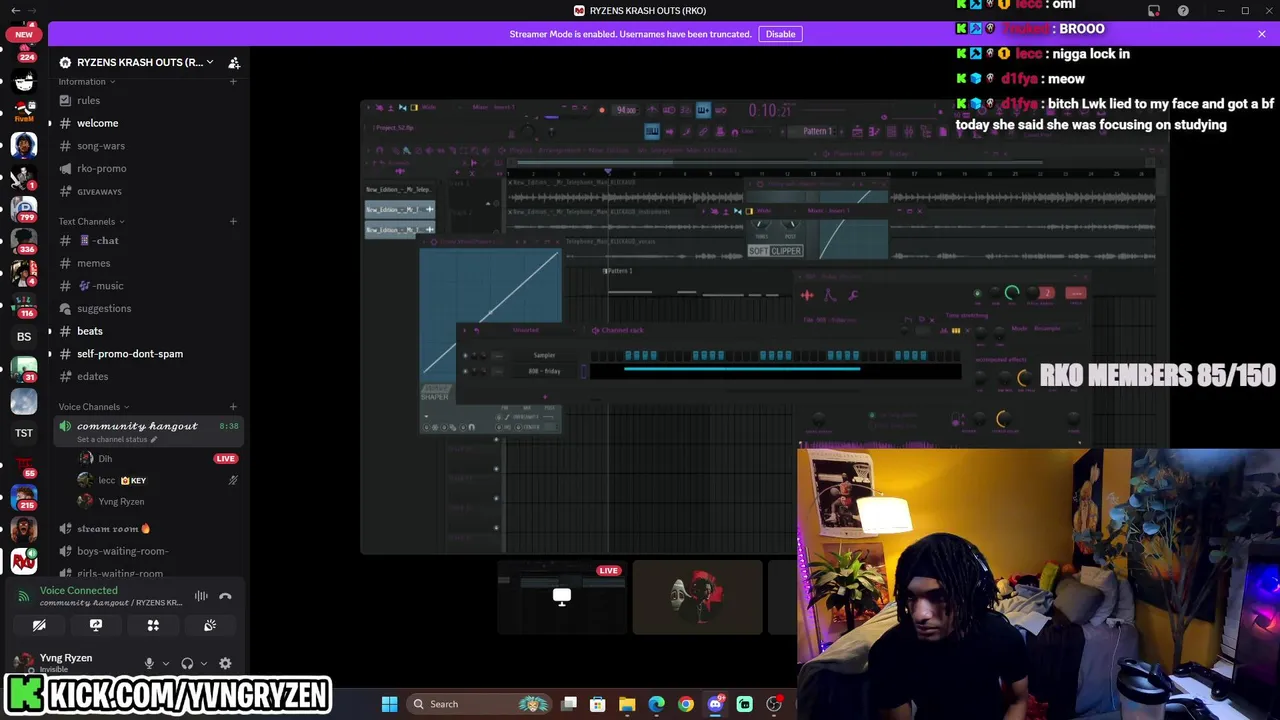Open RYZENS KRASH OUTS server menu dropdown

point(136,62)
